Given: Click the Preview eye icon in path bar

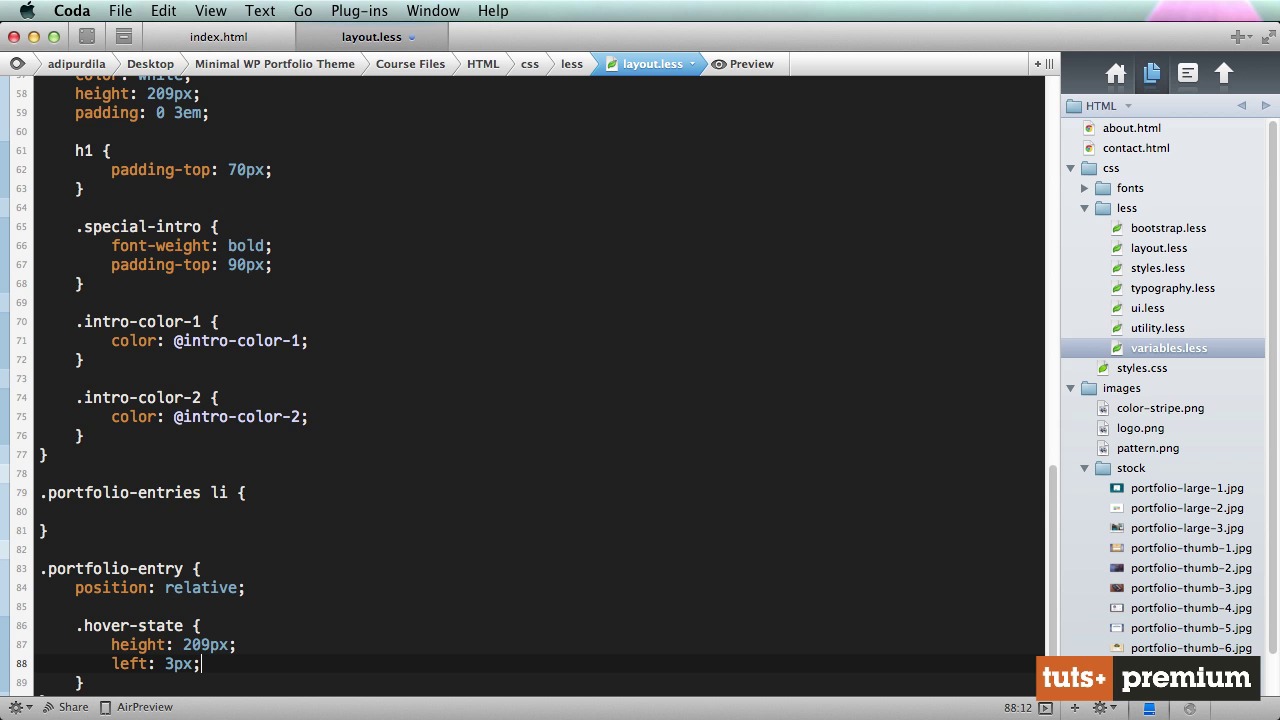Looking at the screenshot, I should coord(718,64).
